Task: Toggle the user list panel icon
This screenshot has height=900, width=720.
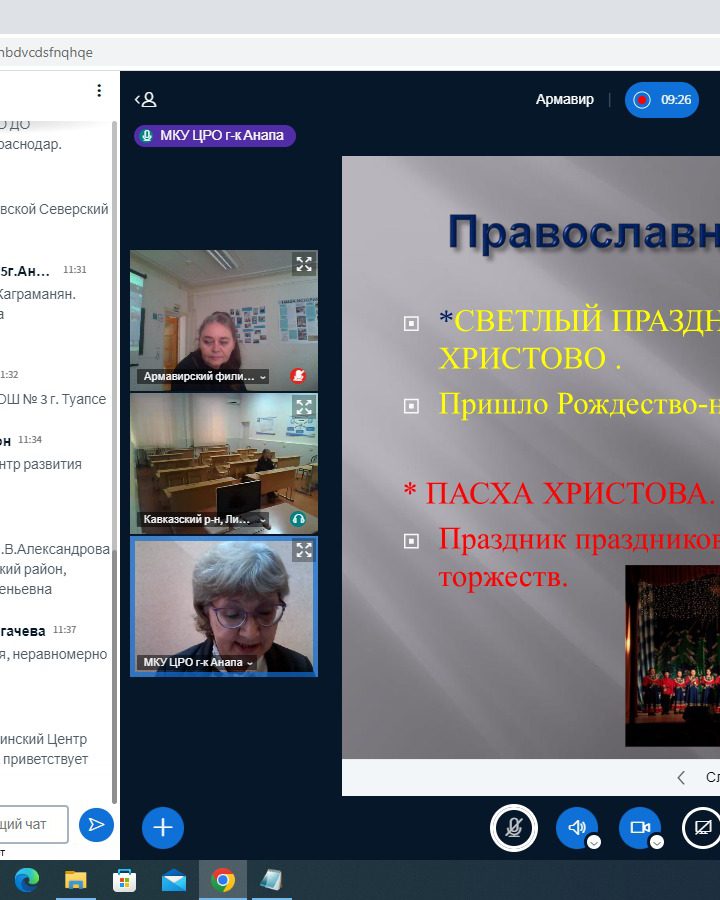Action: (146, 99)
